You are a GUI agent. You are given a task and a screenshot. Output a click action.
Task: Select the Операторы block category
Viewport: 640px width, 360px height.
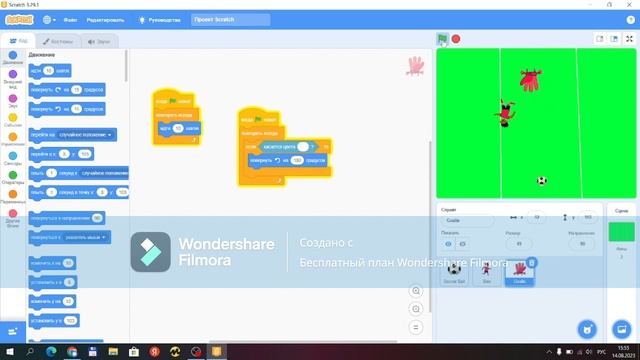tap(13, 178)
